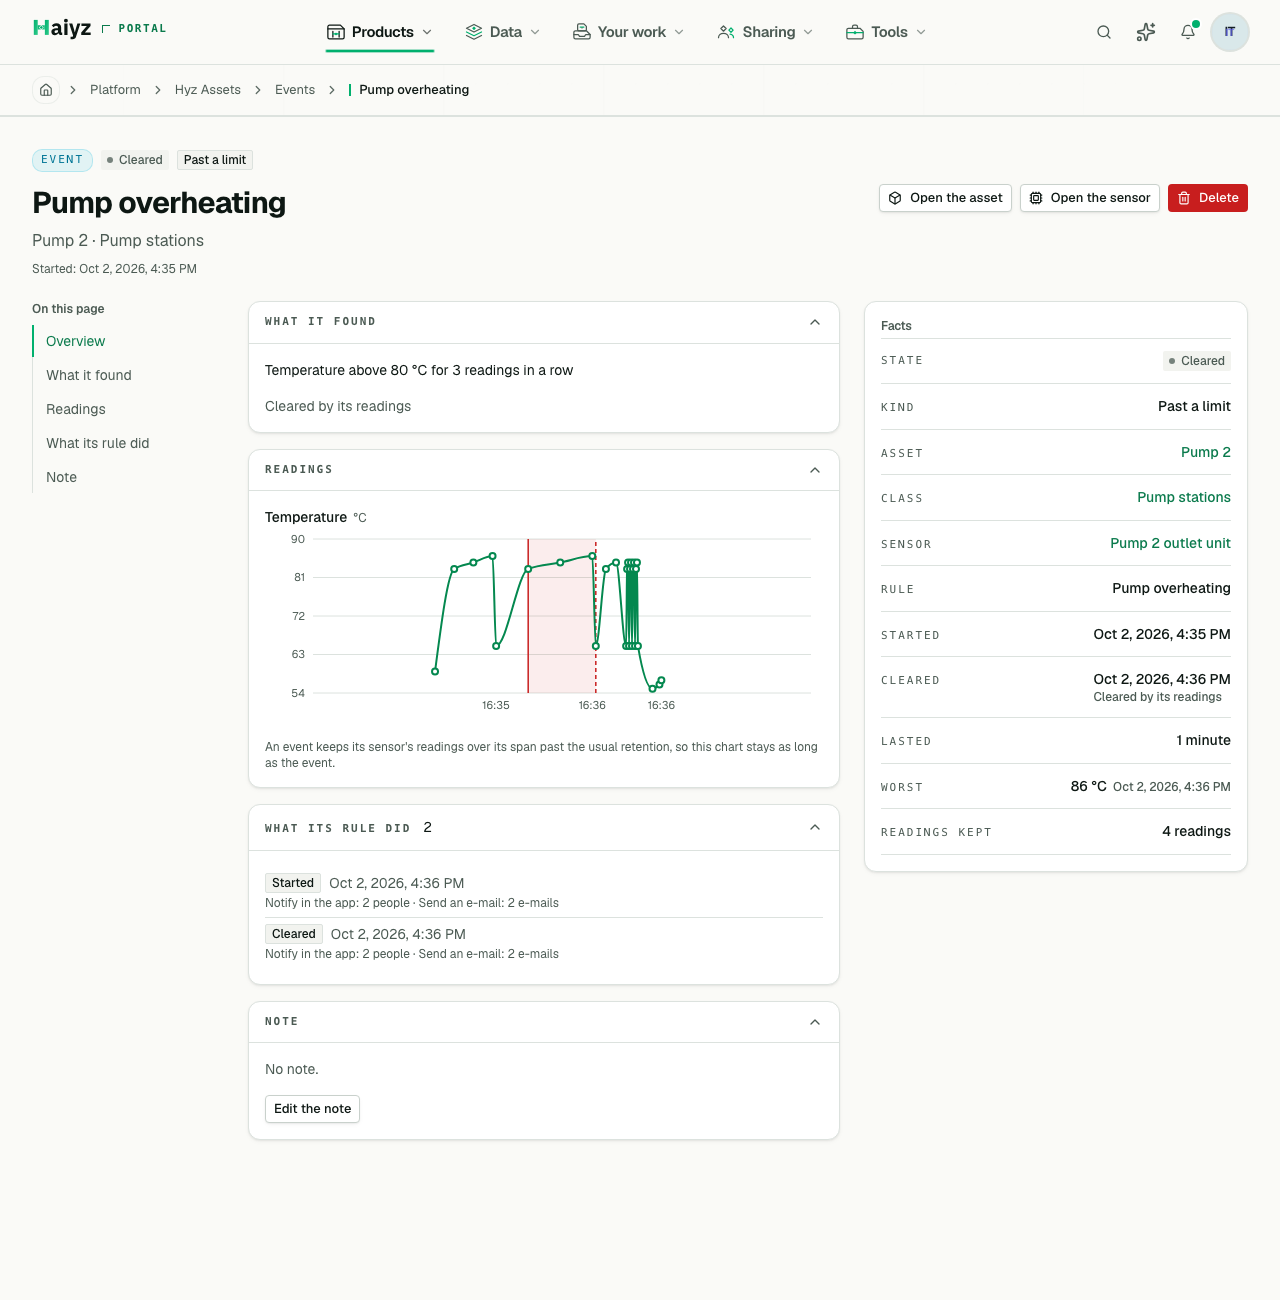Collapse the What Its Rule Did section
1280x1300 pixels.
(815, 828)
